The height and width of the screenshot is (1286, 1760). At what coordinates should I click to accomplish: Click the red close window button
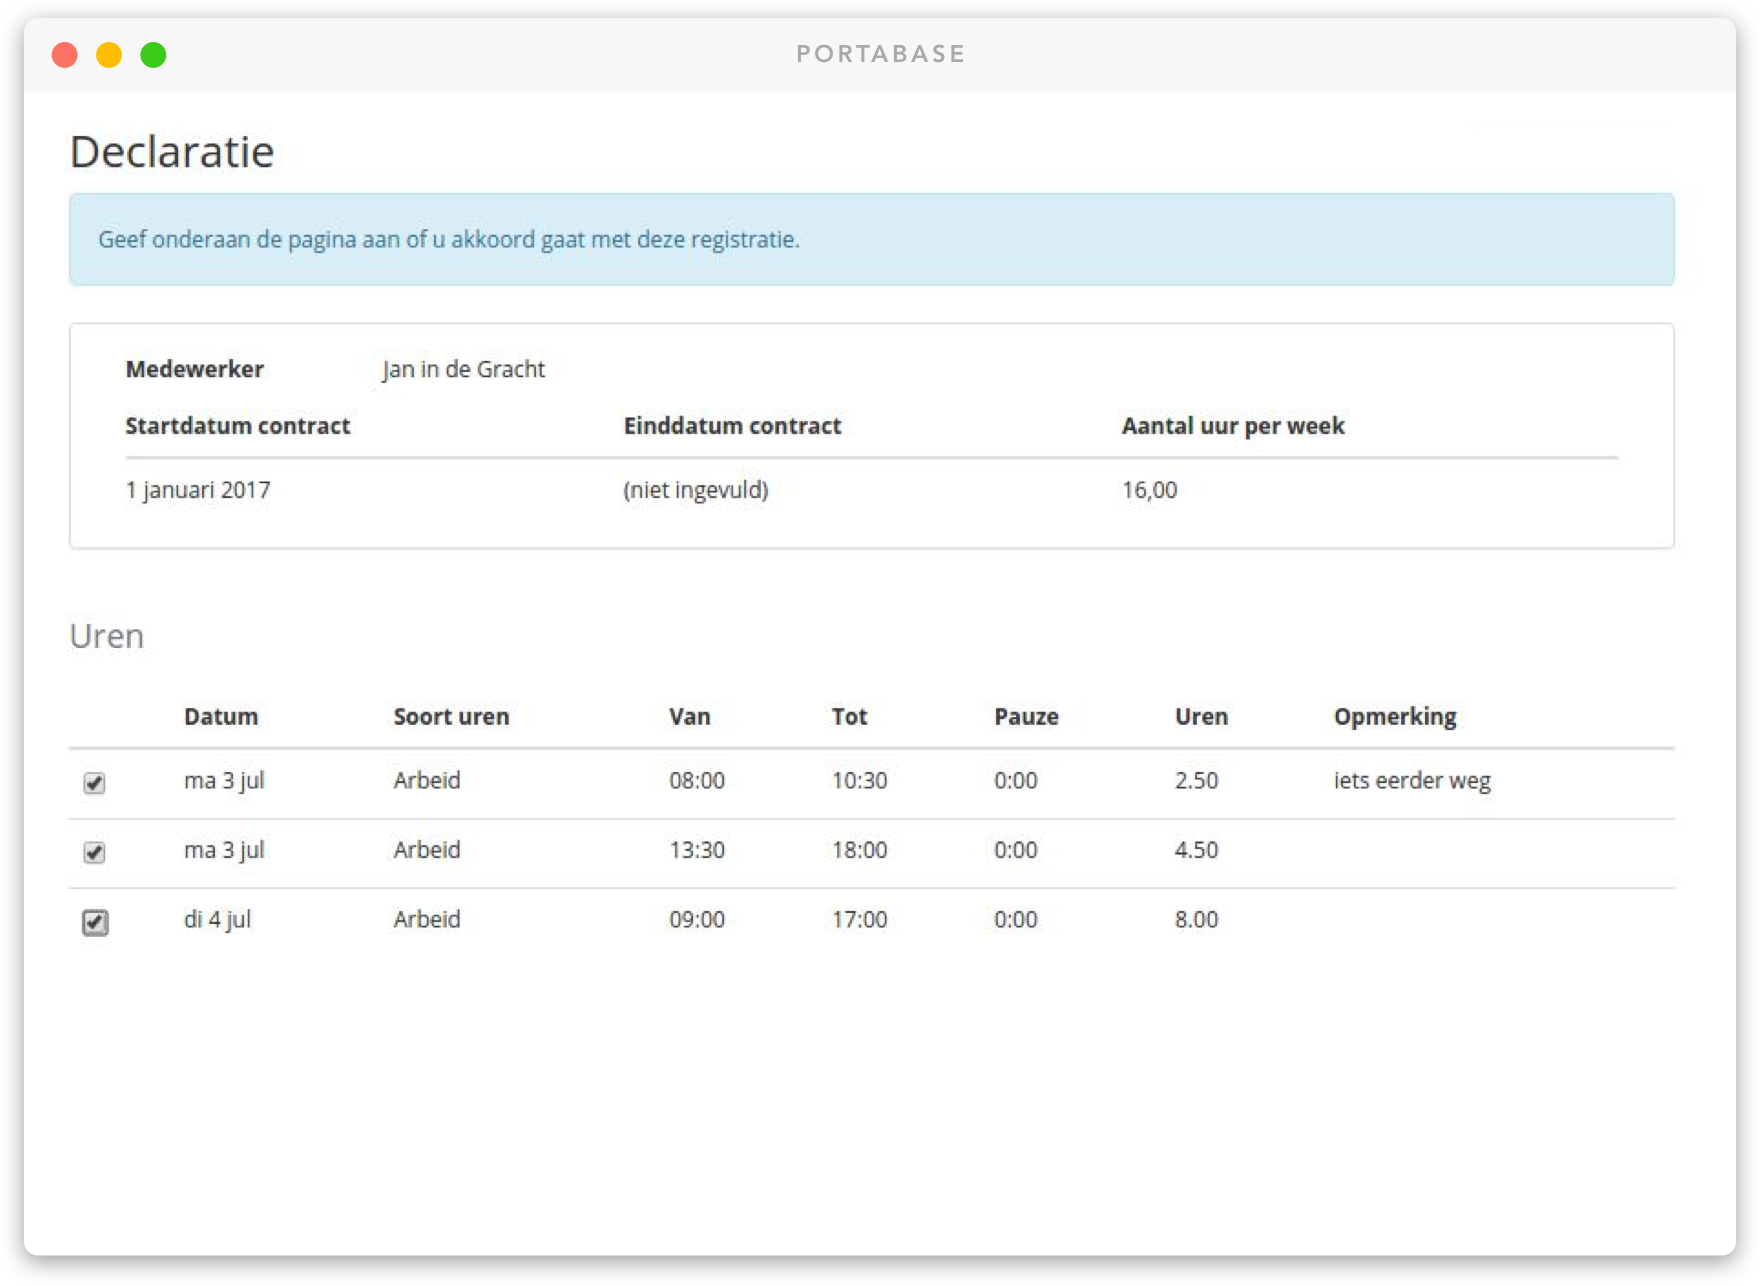[x=65, y=55]
